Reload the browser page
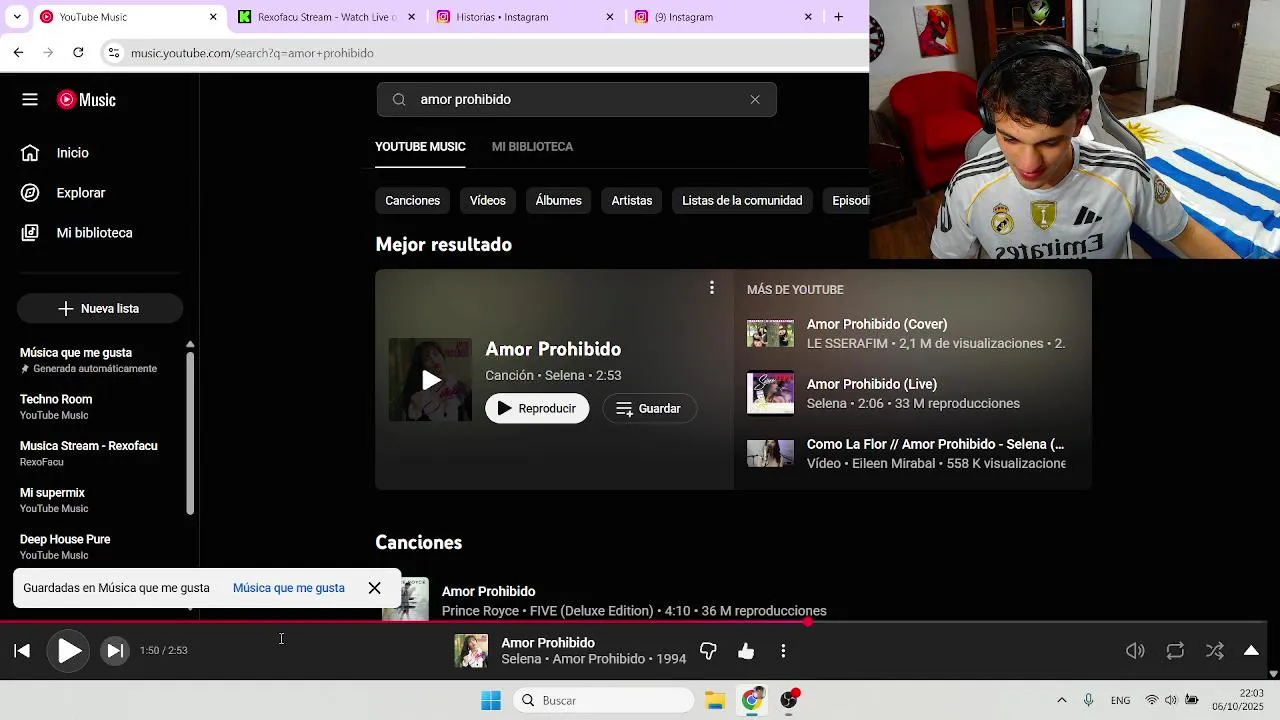 tap(78, 52)
